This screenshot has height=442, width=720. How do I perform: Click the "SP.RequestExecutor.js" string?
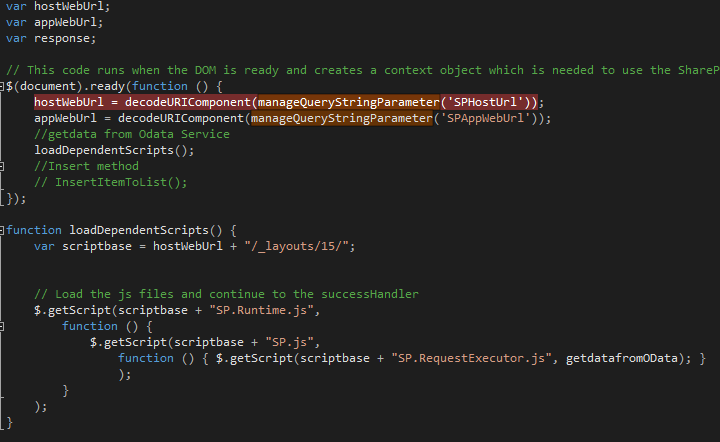pyautogui.click(x=471, y=358)
